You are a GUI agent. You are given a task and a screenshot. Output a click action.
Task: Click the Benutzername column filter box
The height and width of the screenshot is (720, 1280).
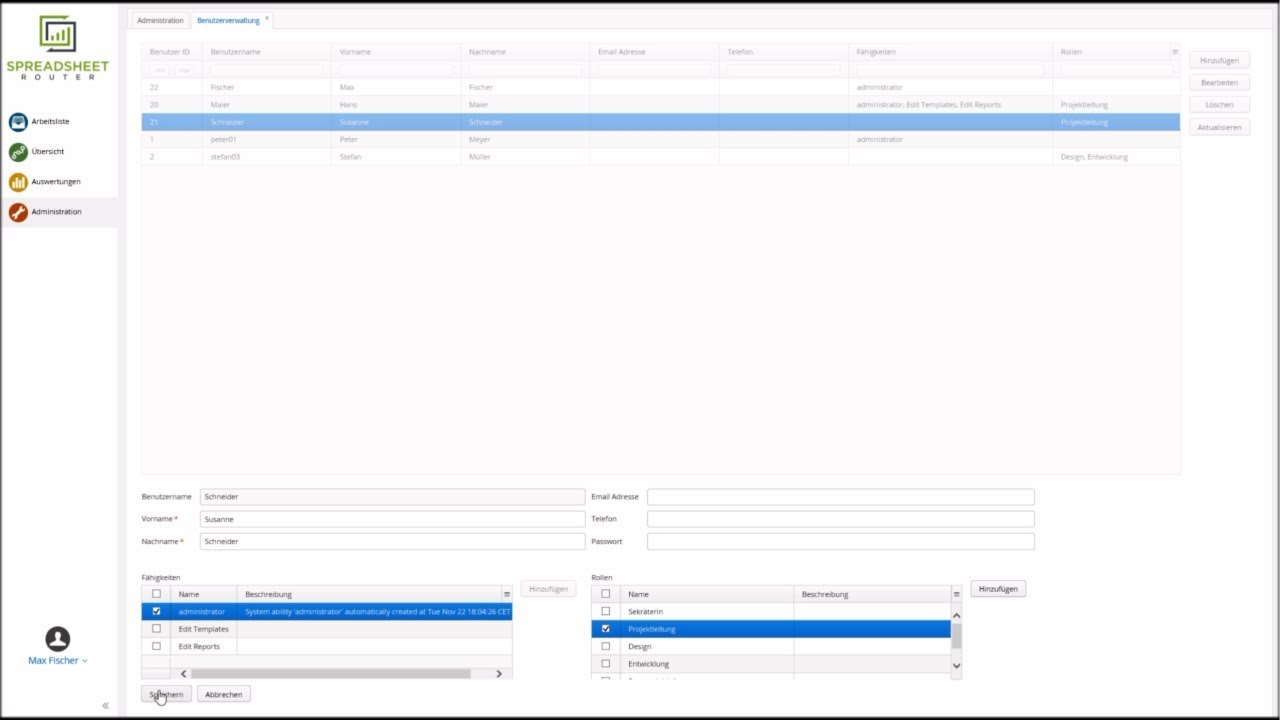(x=266, y=70)
